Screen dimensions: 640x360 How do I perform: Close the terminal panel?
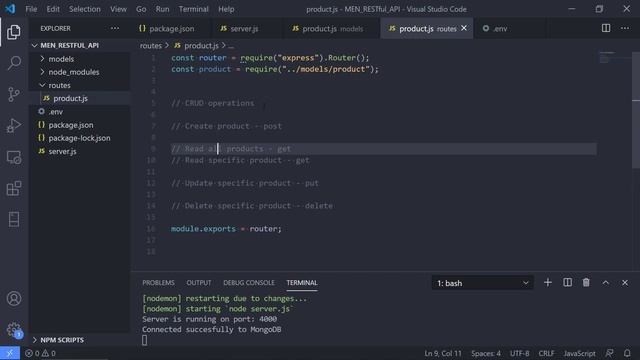point(625,282)
